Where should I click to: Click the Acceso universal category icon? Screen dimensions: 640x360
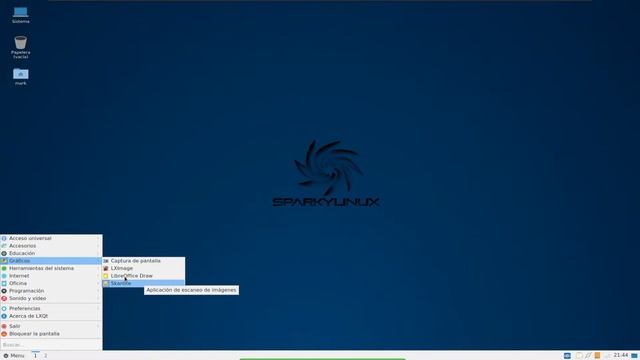[4, 238]
